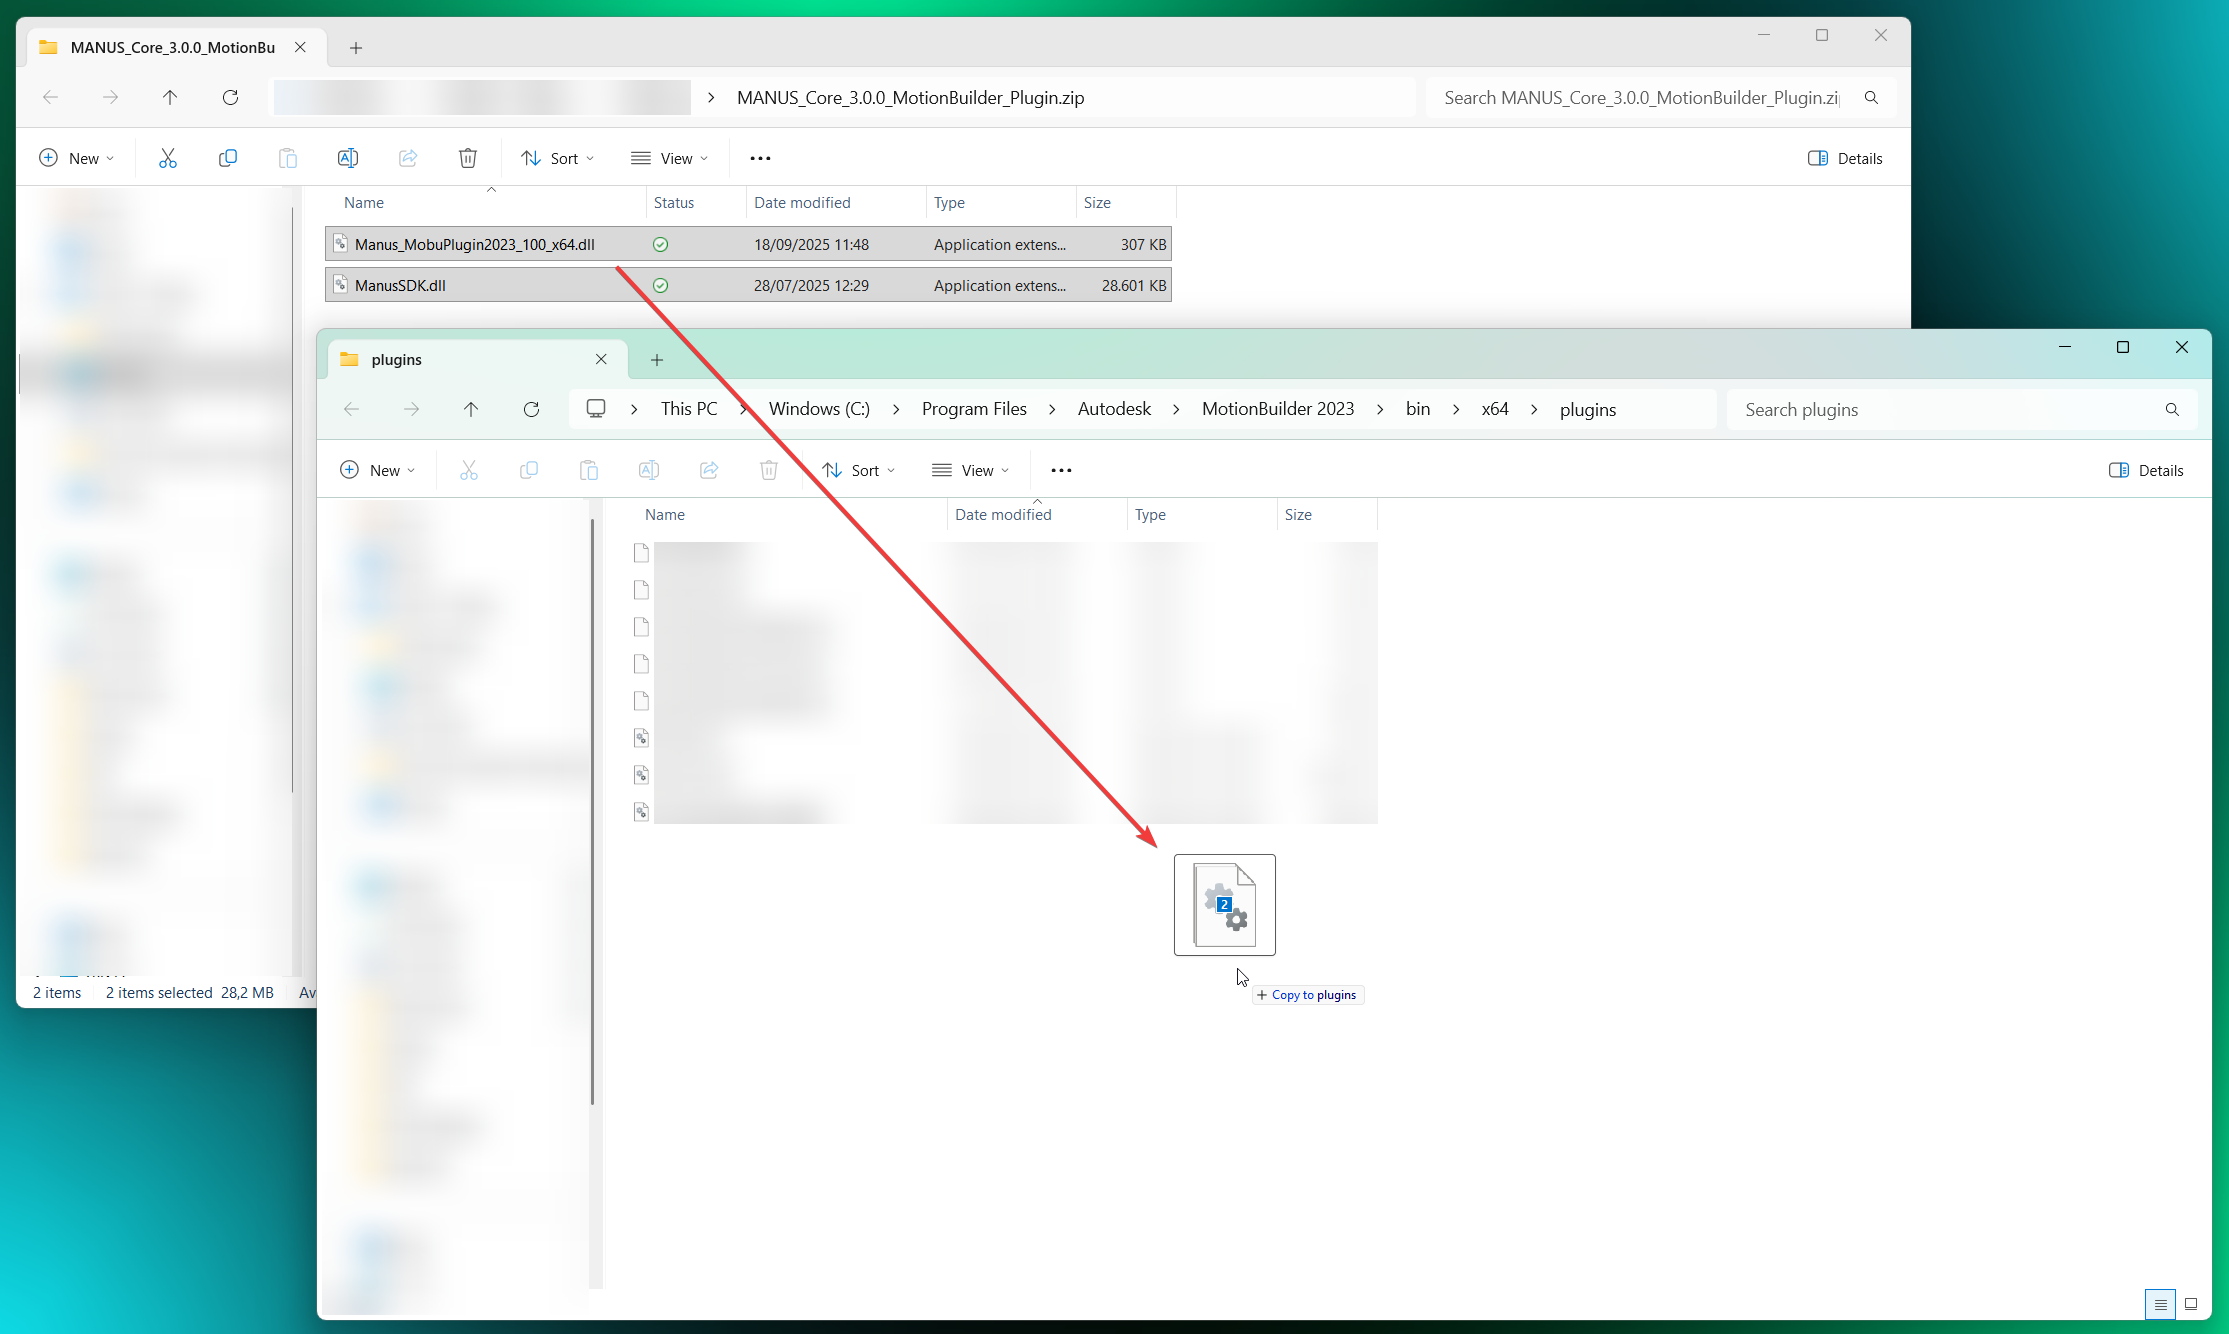Open See more ellipsis in plugins toolbar
The image size is (2229, 1334).
point(1061,470)
